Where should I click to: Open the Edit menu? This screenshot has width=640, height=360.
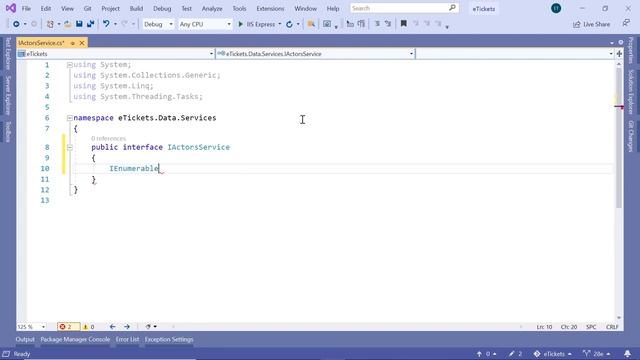[x=46, y=9]
